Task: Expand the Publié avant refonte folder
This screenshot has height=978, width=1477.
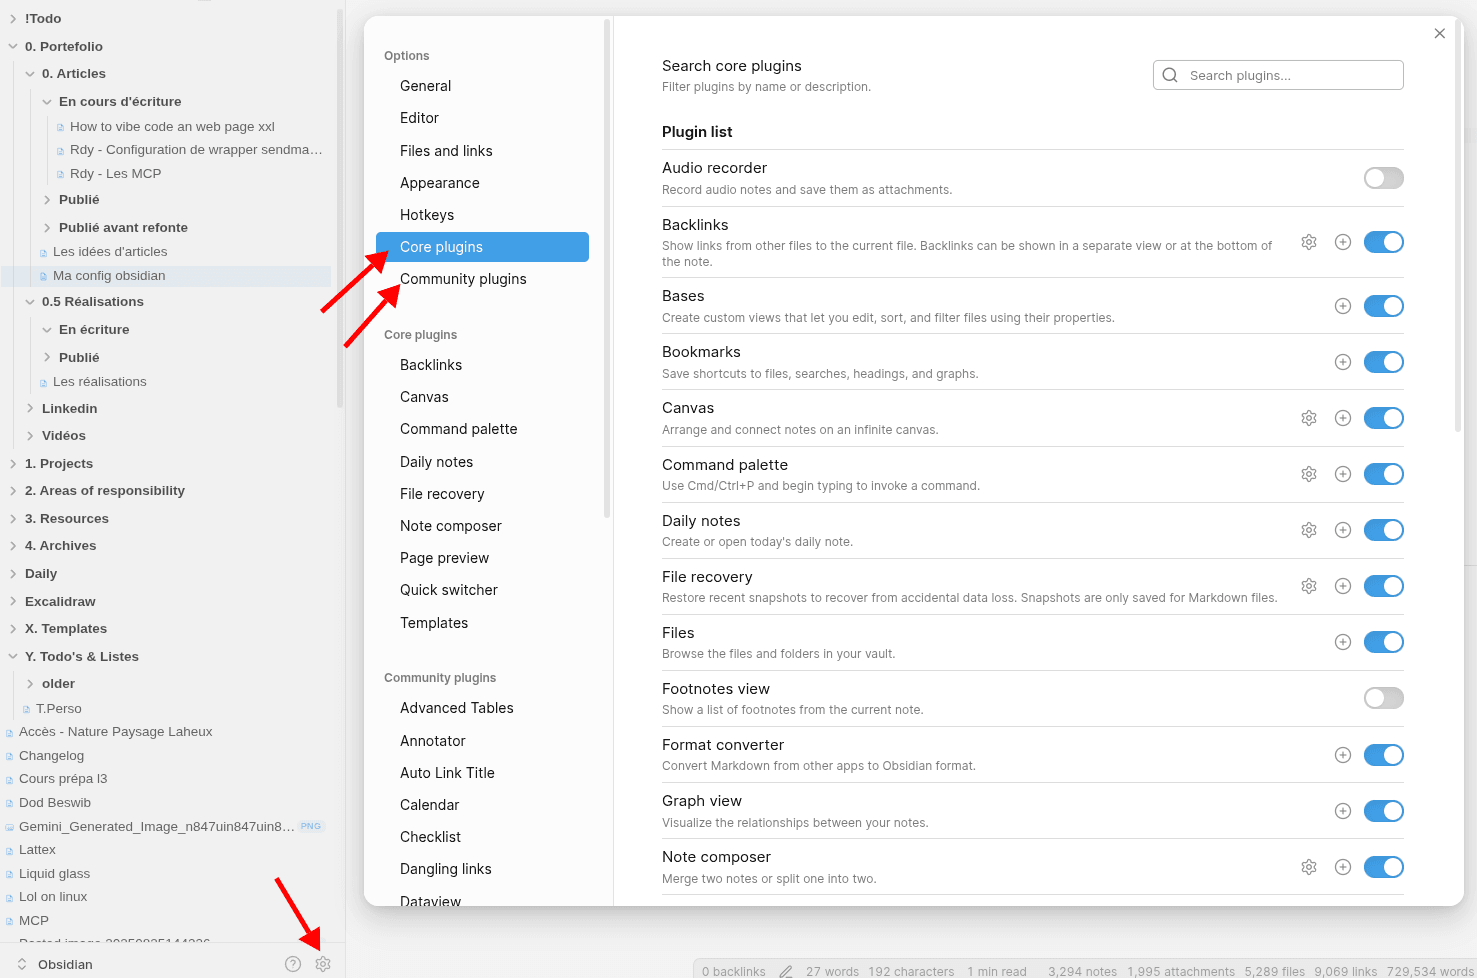Action: 47,228
